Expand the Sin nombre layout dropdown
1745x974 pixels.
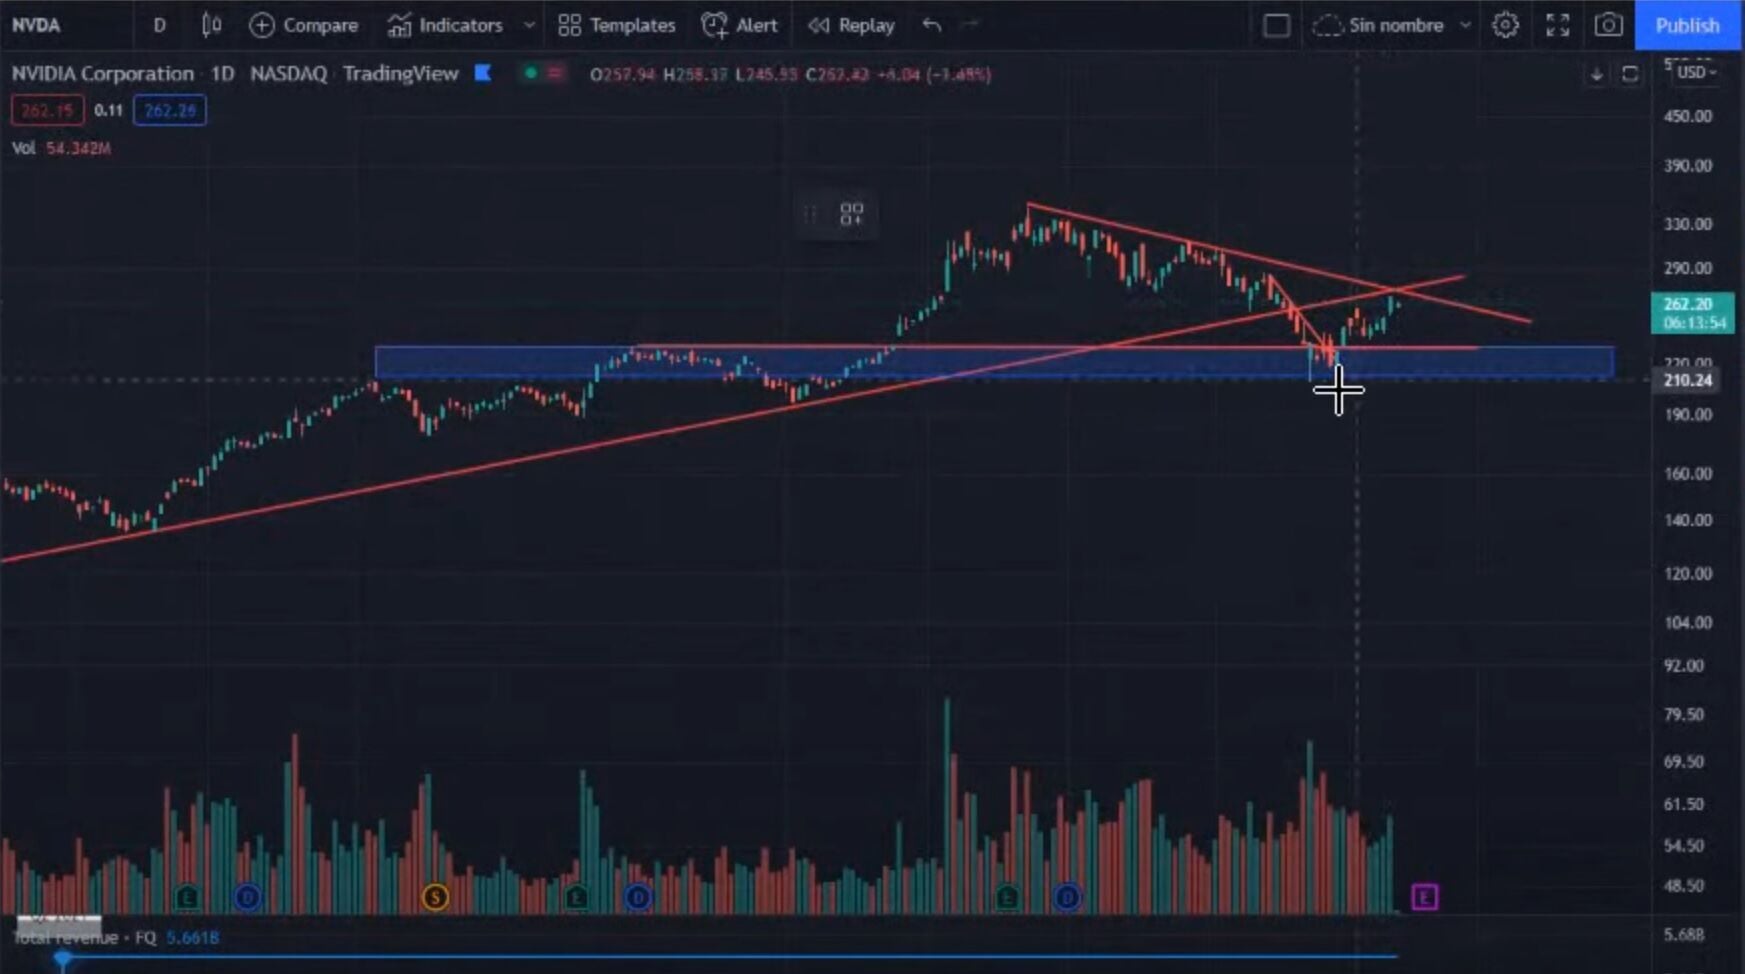click(1465, 25)
